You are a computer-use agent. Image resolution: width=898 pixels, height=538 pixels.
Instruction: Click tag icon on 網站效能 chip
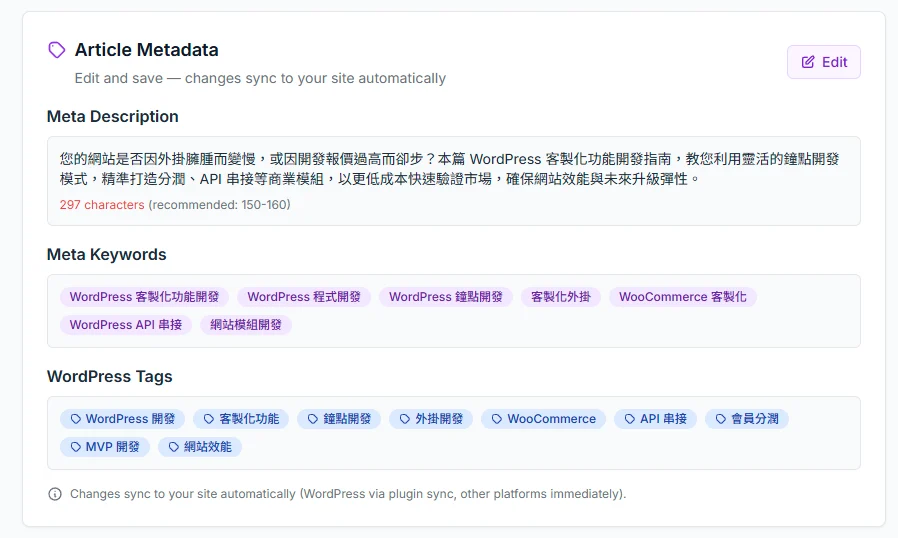tap(174, 447)
